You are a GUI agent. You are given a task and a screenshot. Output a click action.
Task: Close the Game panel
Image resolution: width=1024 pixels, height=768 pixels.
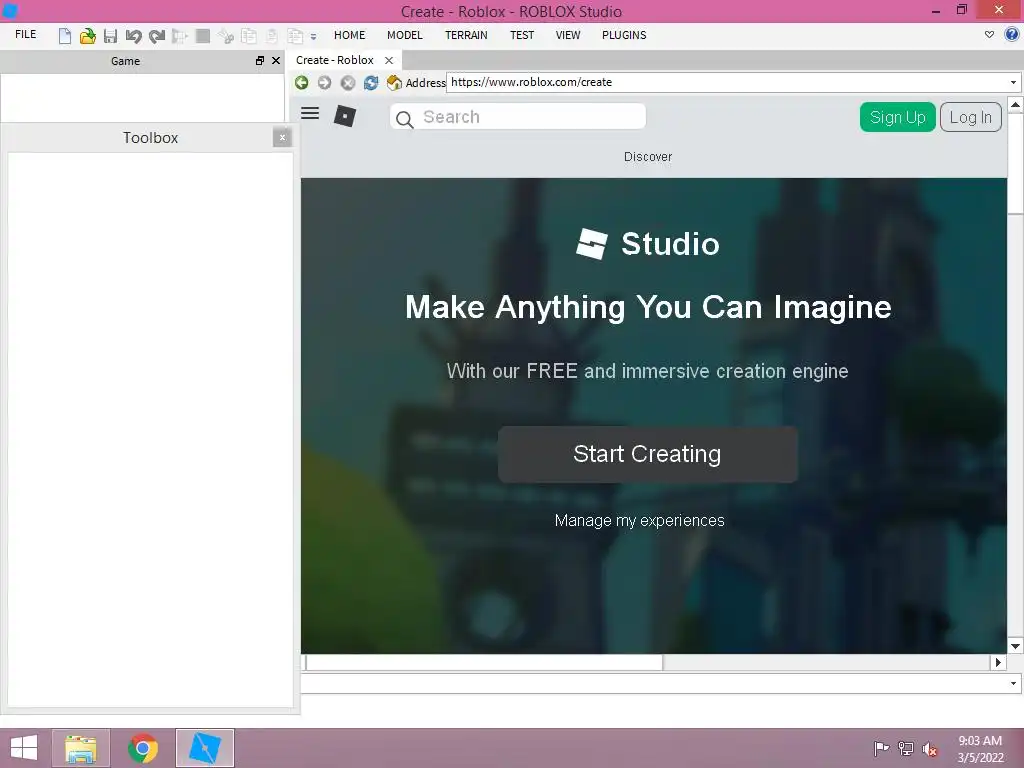276,60
